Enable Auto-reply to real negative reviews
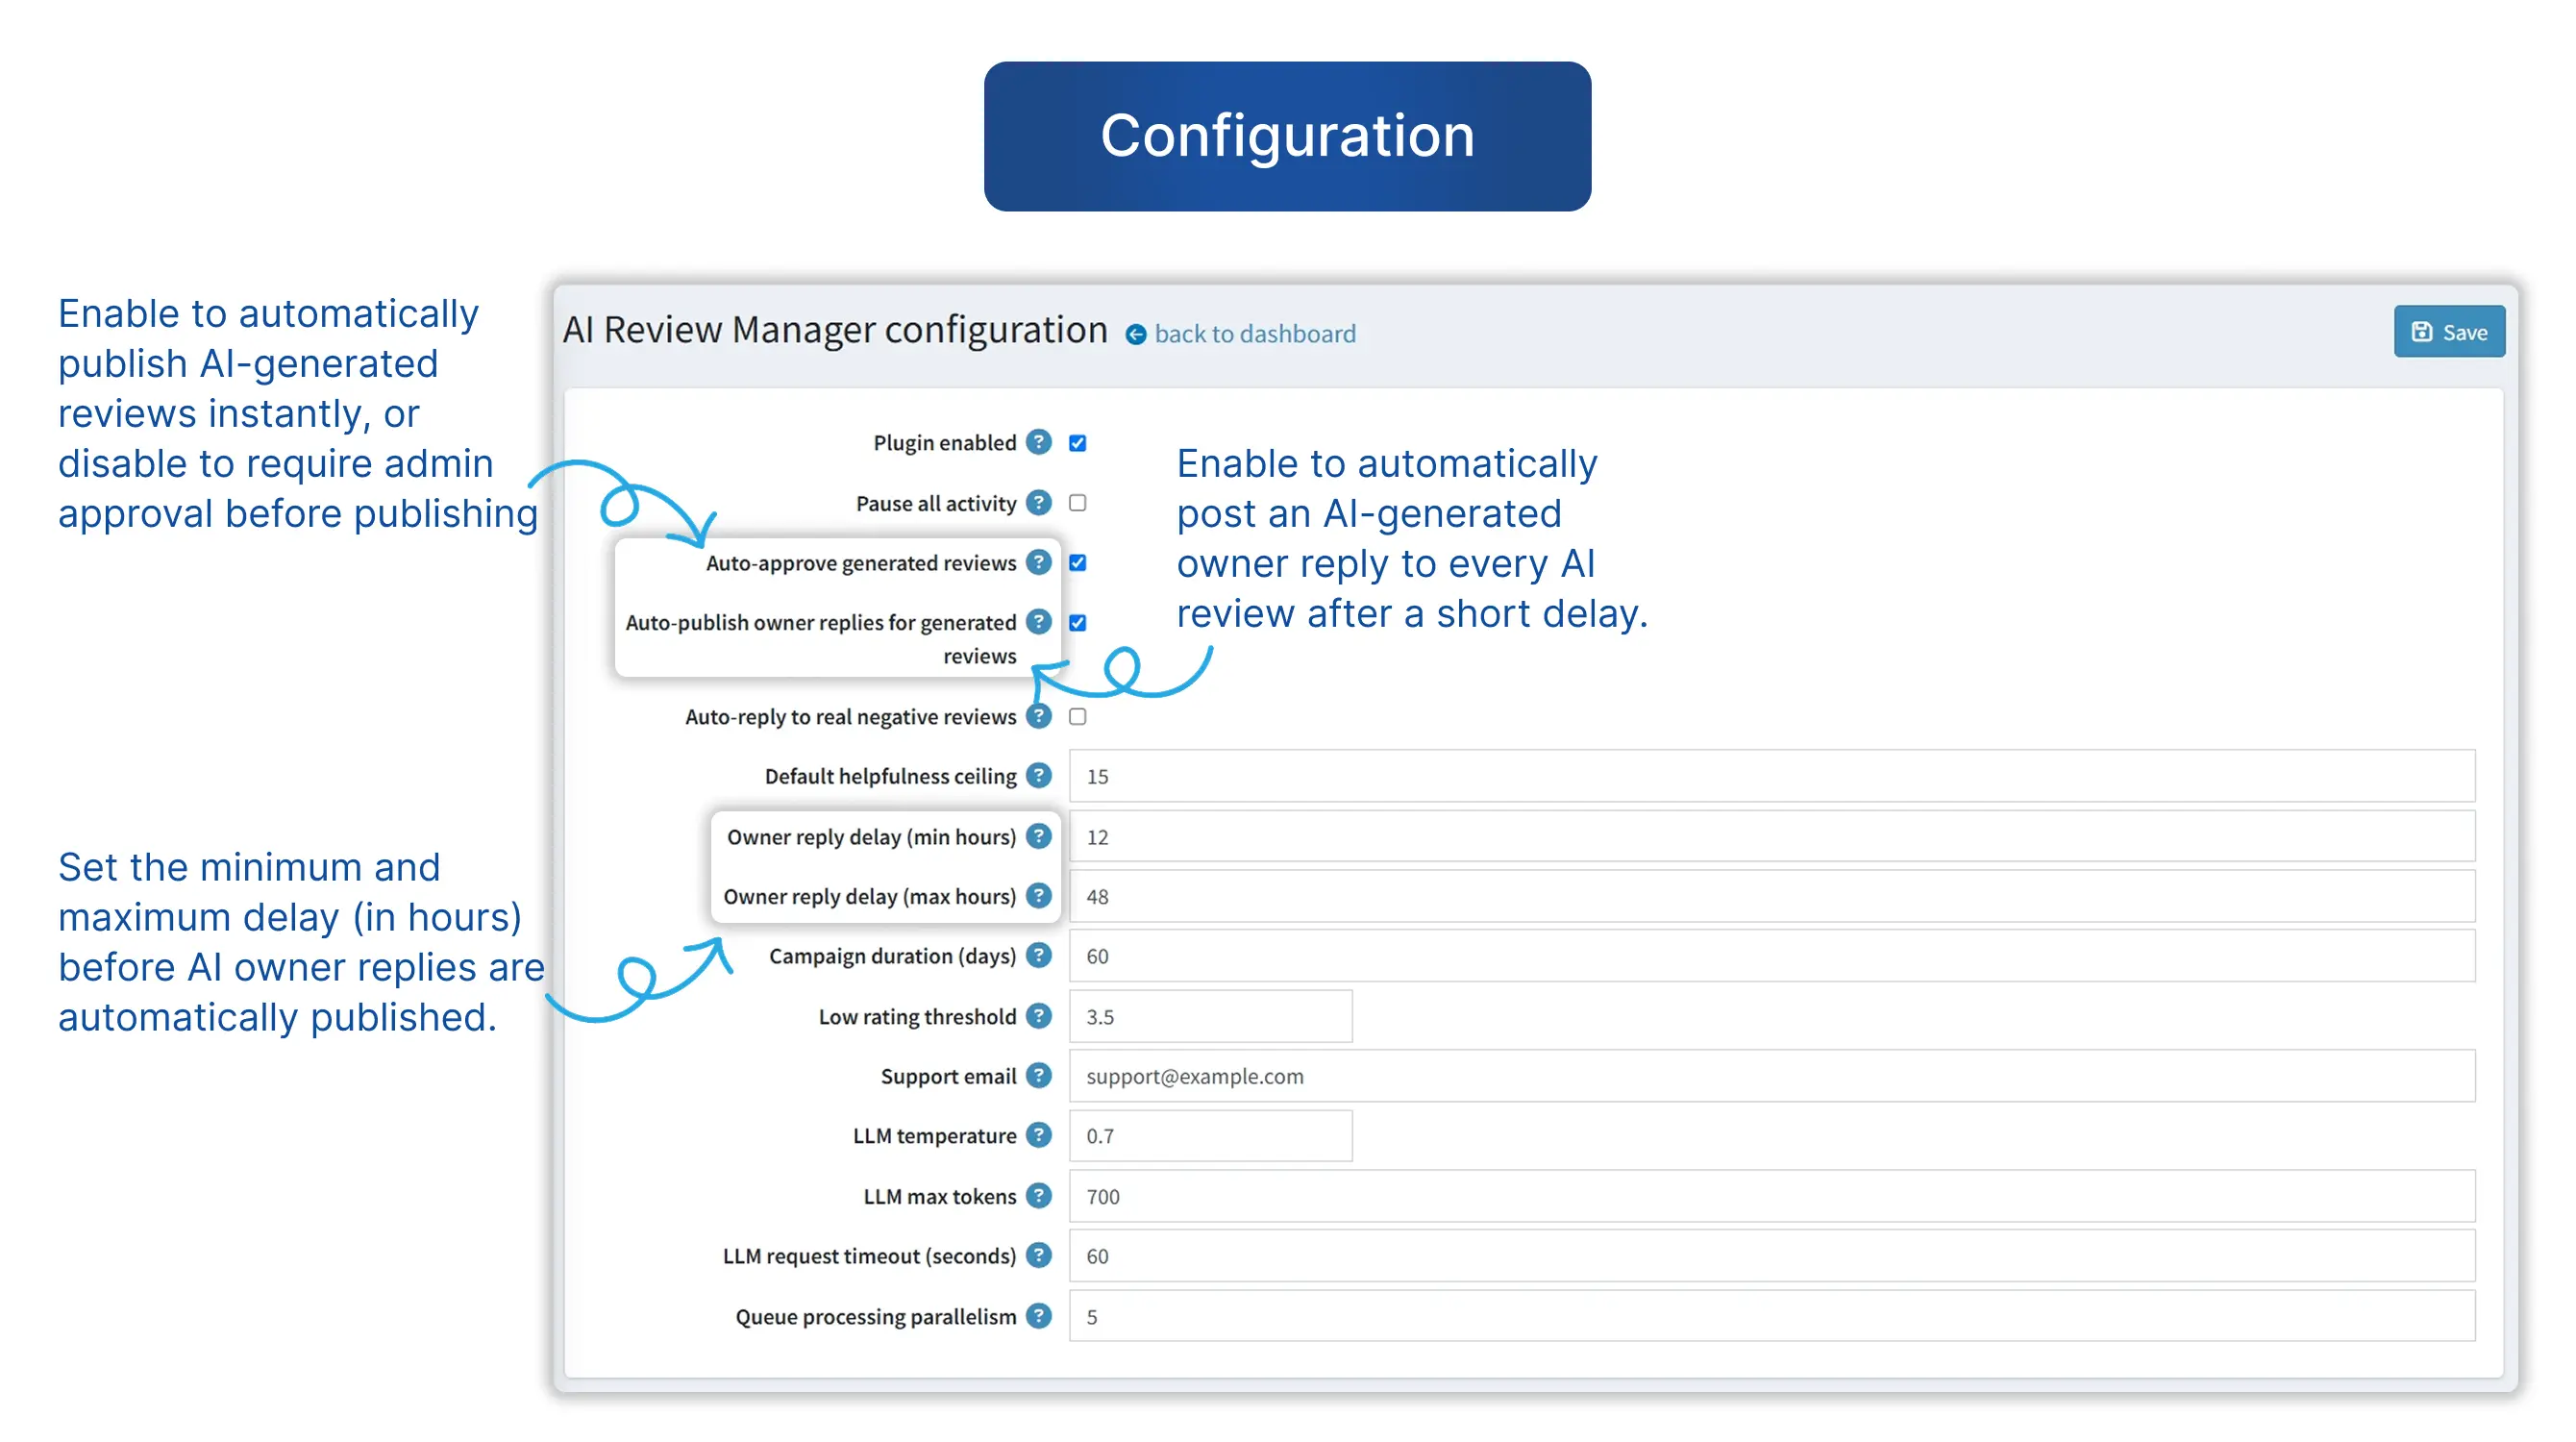The image size is (2576, 1442). pyautogui.click(x=1077, y=717)
